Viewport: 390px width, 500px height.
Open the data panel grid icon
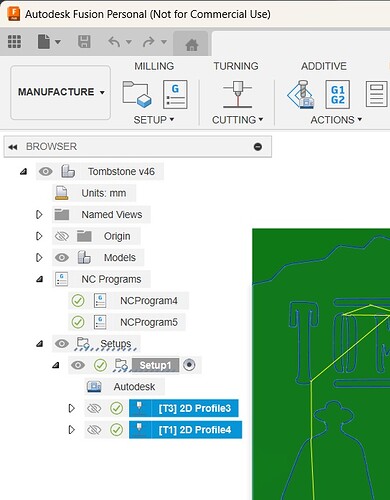click(14, 42)
